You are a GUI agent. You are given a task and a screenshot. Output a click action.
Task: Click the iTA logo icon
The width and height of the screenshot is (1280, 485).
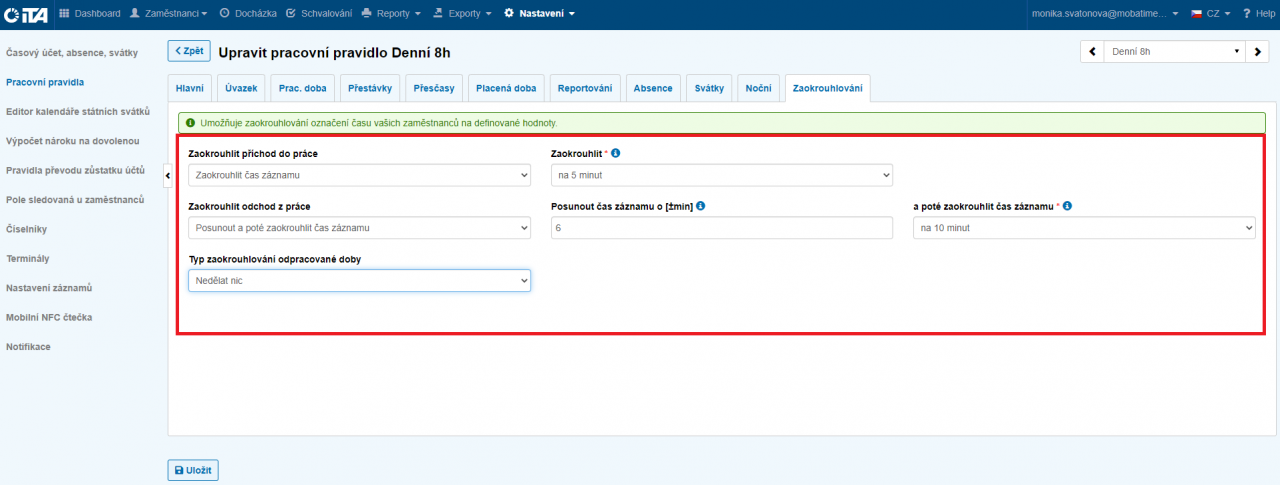pos(25,14)
